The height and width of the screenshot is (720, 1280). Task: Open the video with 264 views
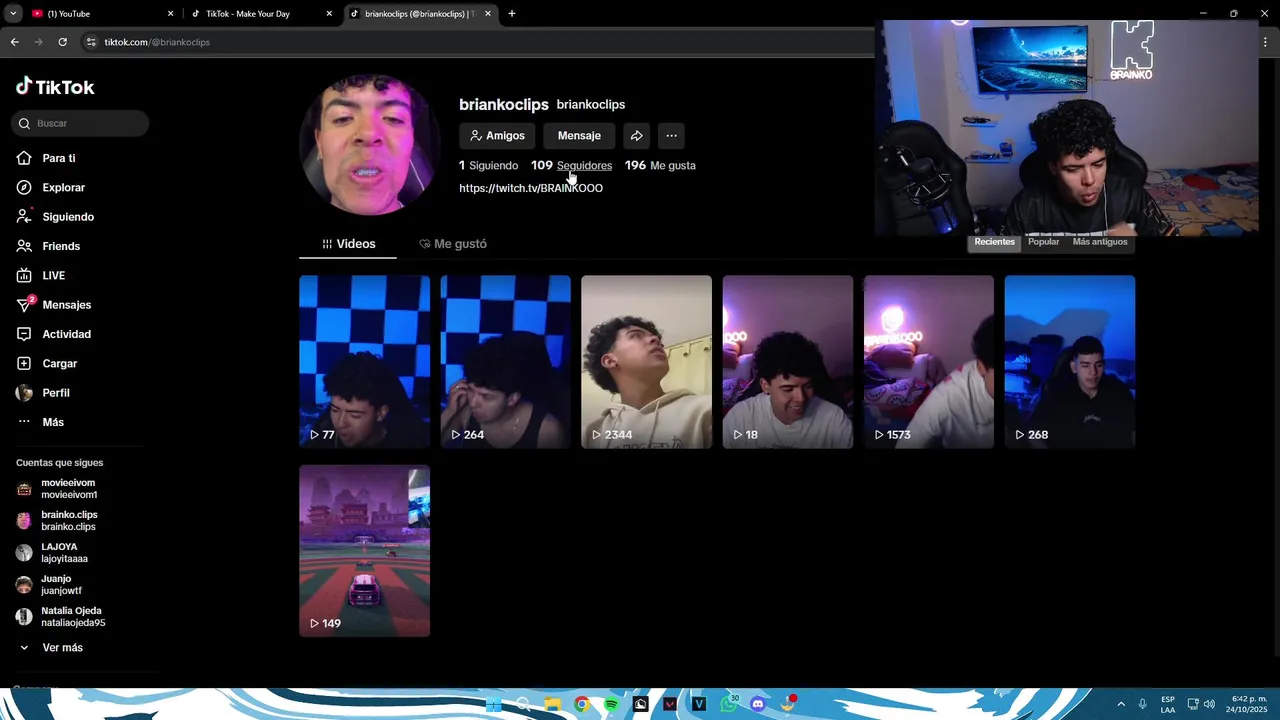pyautogui.click(x=505, y=362)
